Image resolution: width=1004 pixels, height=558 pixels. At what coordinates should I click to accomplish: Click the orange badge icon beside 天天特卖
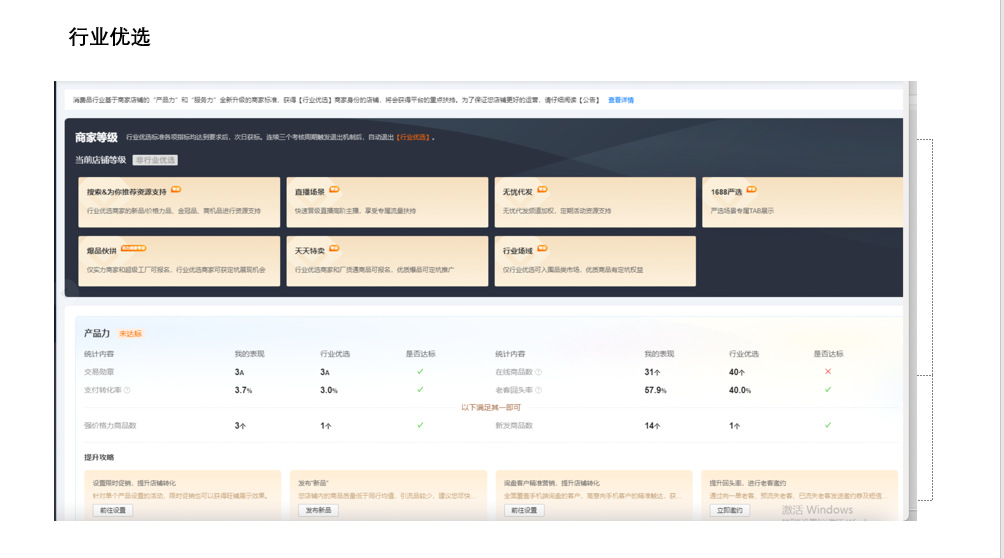tap(334, 249)
